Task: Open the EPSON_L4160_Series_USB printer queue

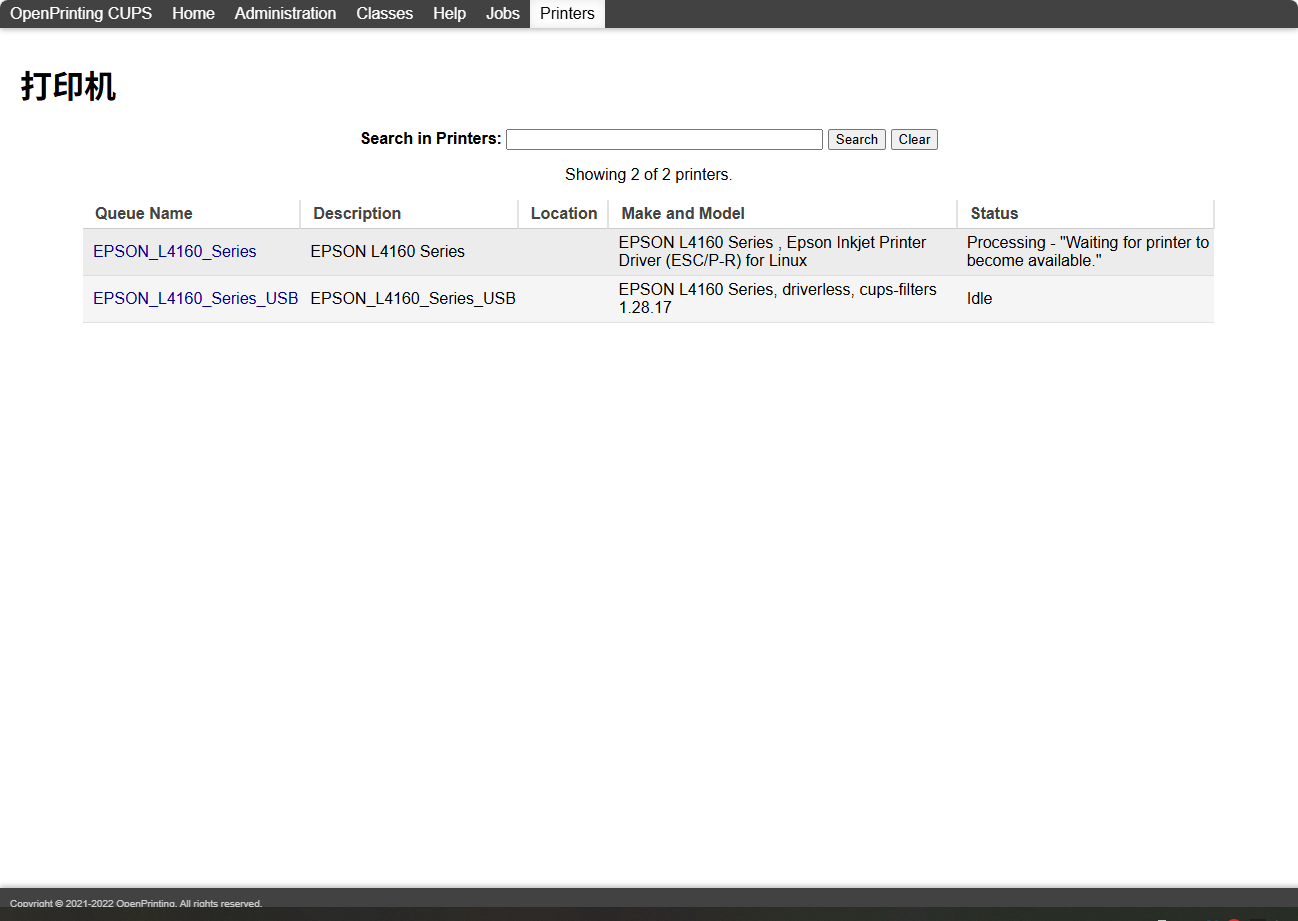Action: [194, 298]
